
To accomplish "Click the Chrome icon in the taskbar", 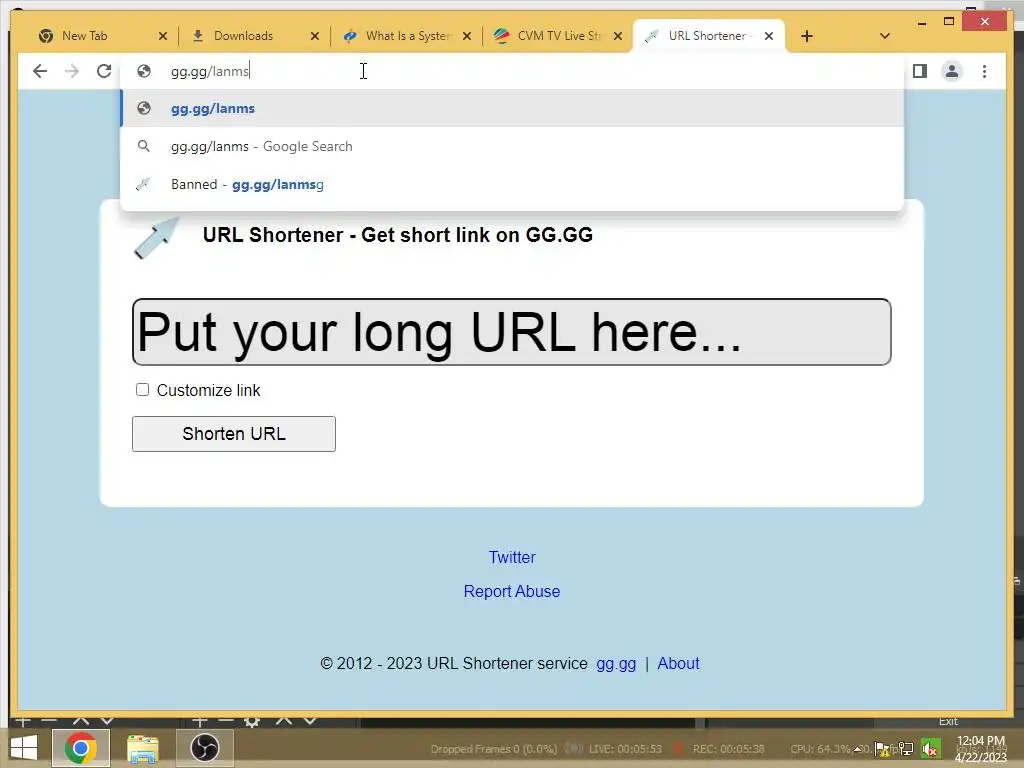I will pyautogui.click(x=81, y=748).
